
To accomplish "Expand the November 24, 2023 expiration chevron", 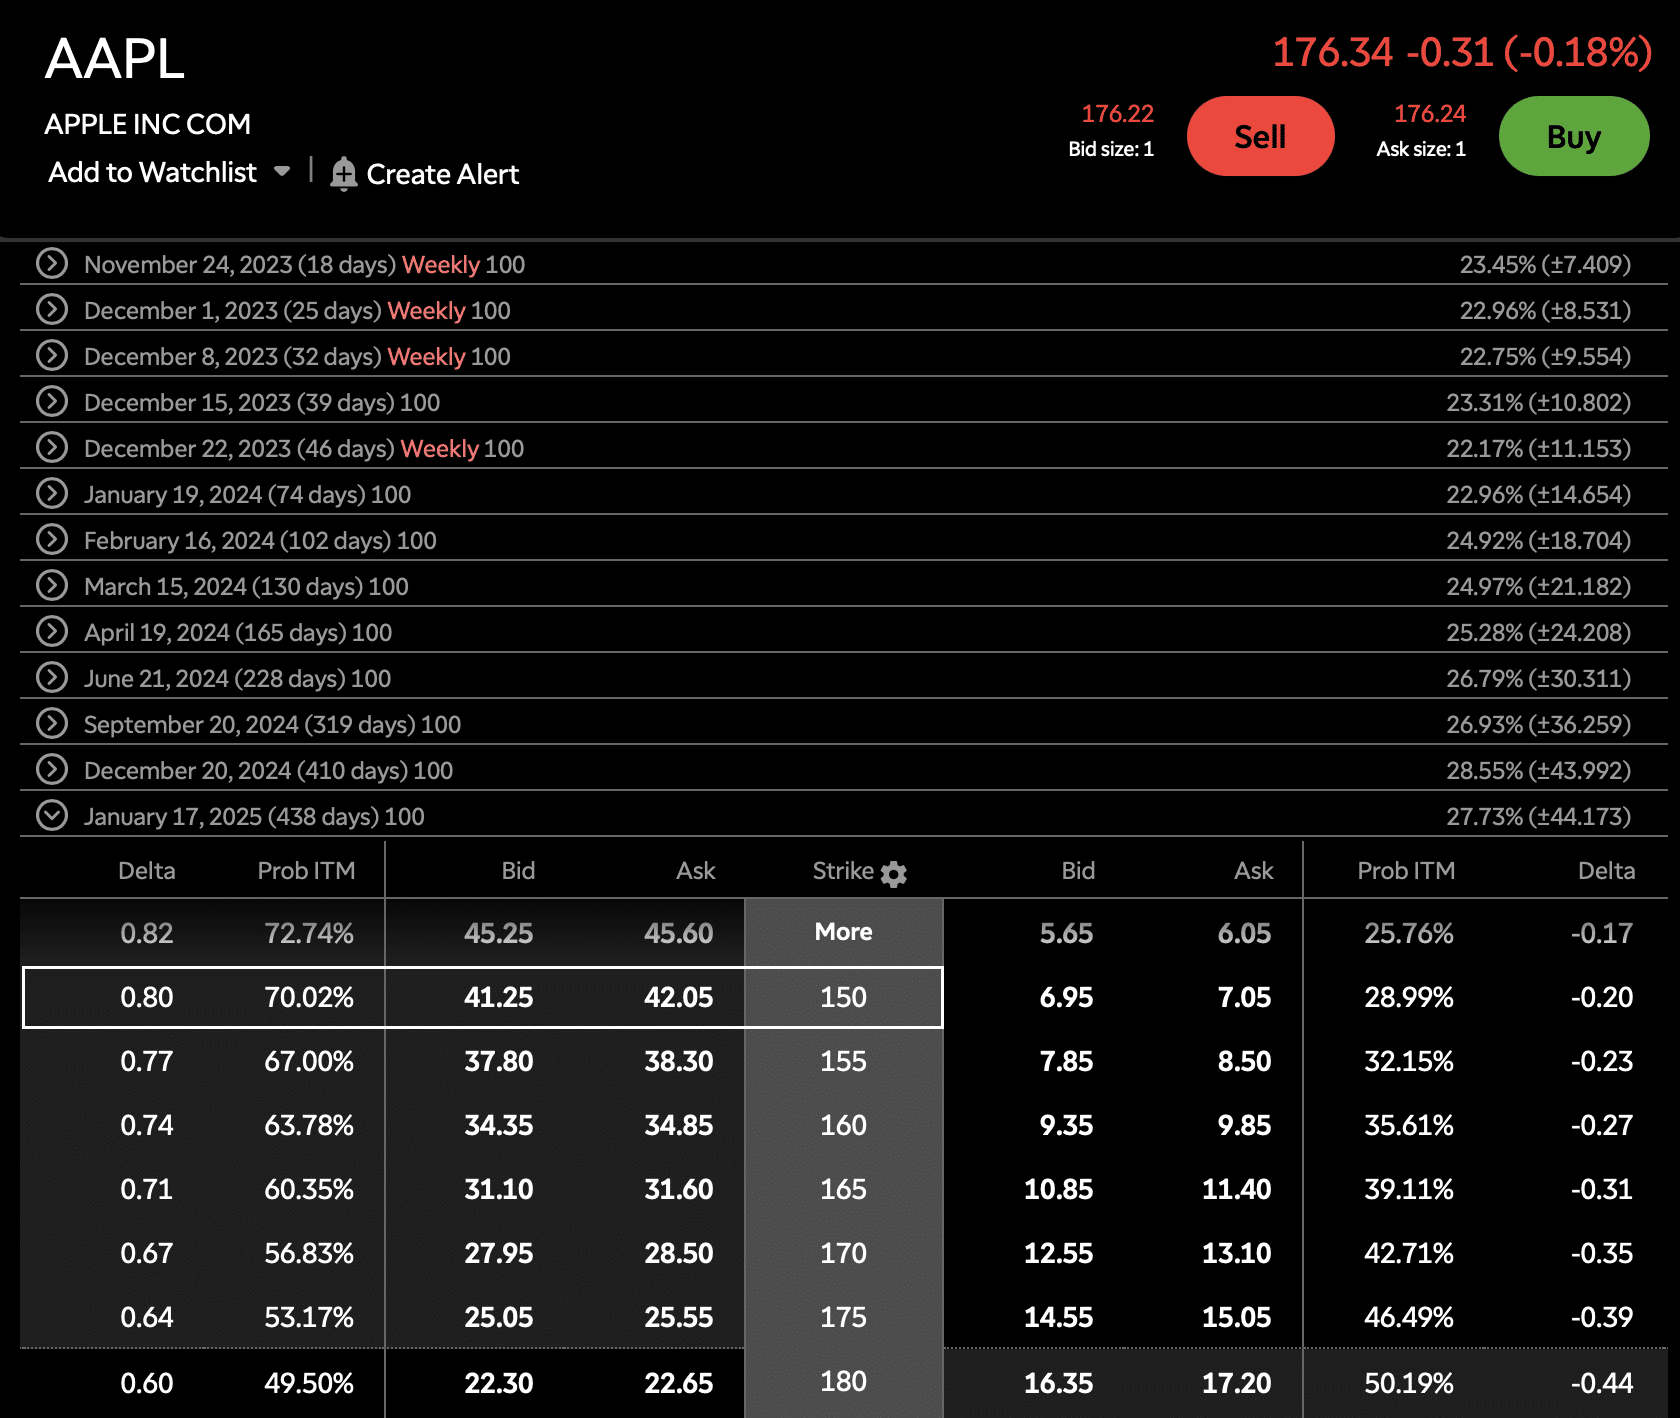I will [52, 263].
